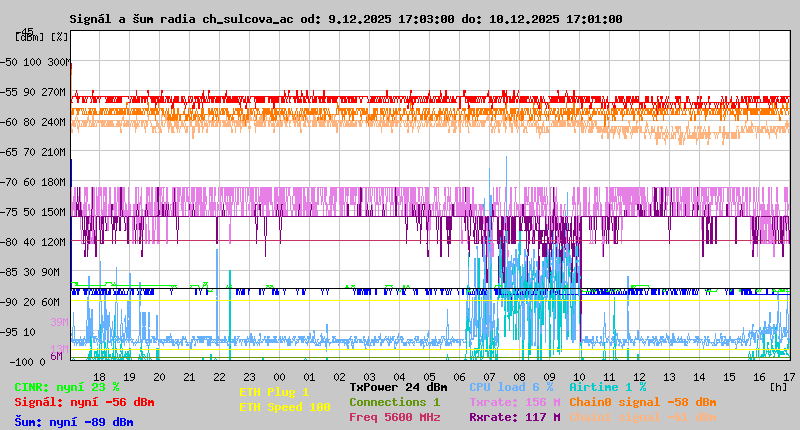This screenshot has height=430, width=800.
Task: Click the 'TxPower 24 dBm' legend label
Action: tap(398, 387)
